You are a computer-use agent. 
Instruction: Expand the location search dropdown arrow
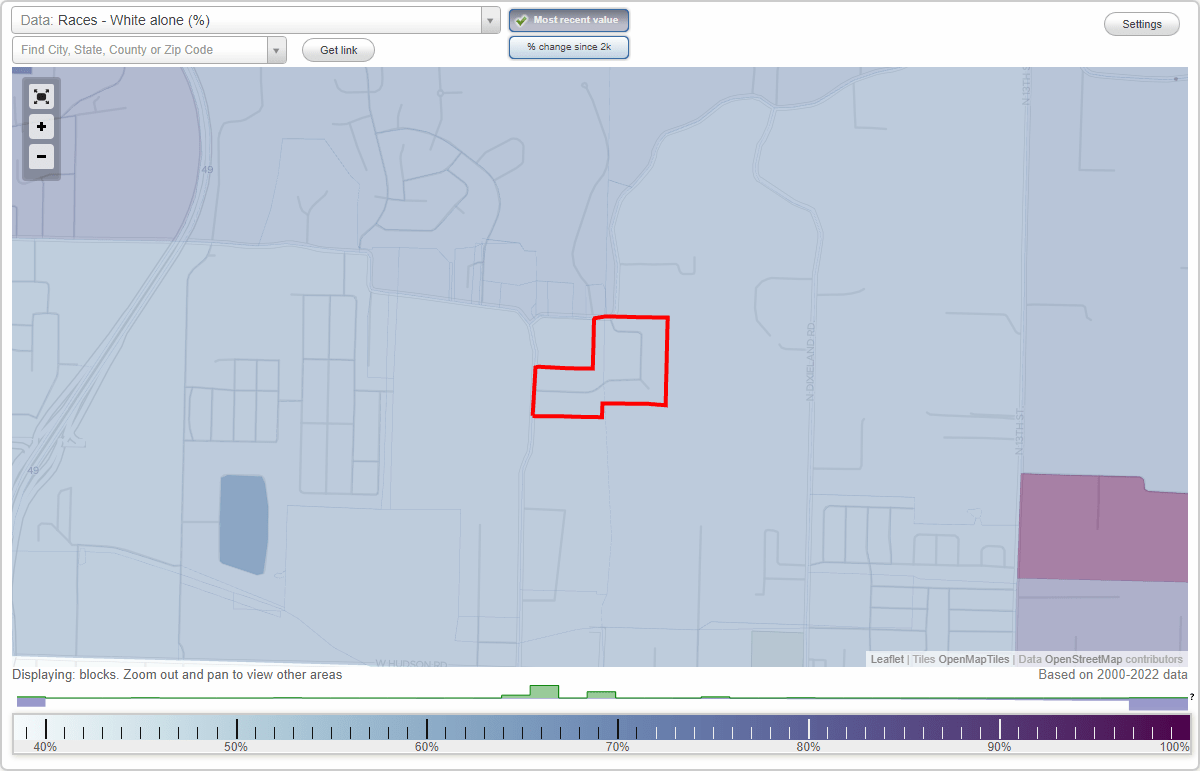[277, 49]
